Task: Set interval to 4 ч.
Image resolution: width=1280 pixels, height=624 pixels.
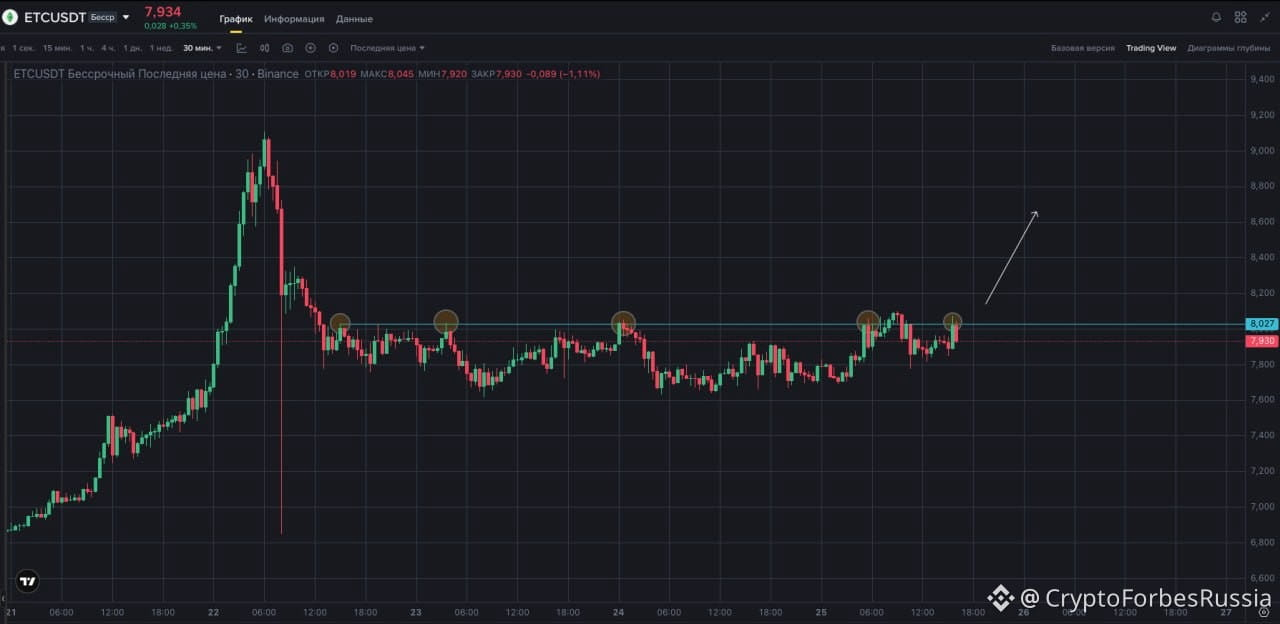Action: coord(108,48)
